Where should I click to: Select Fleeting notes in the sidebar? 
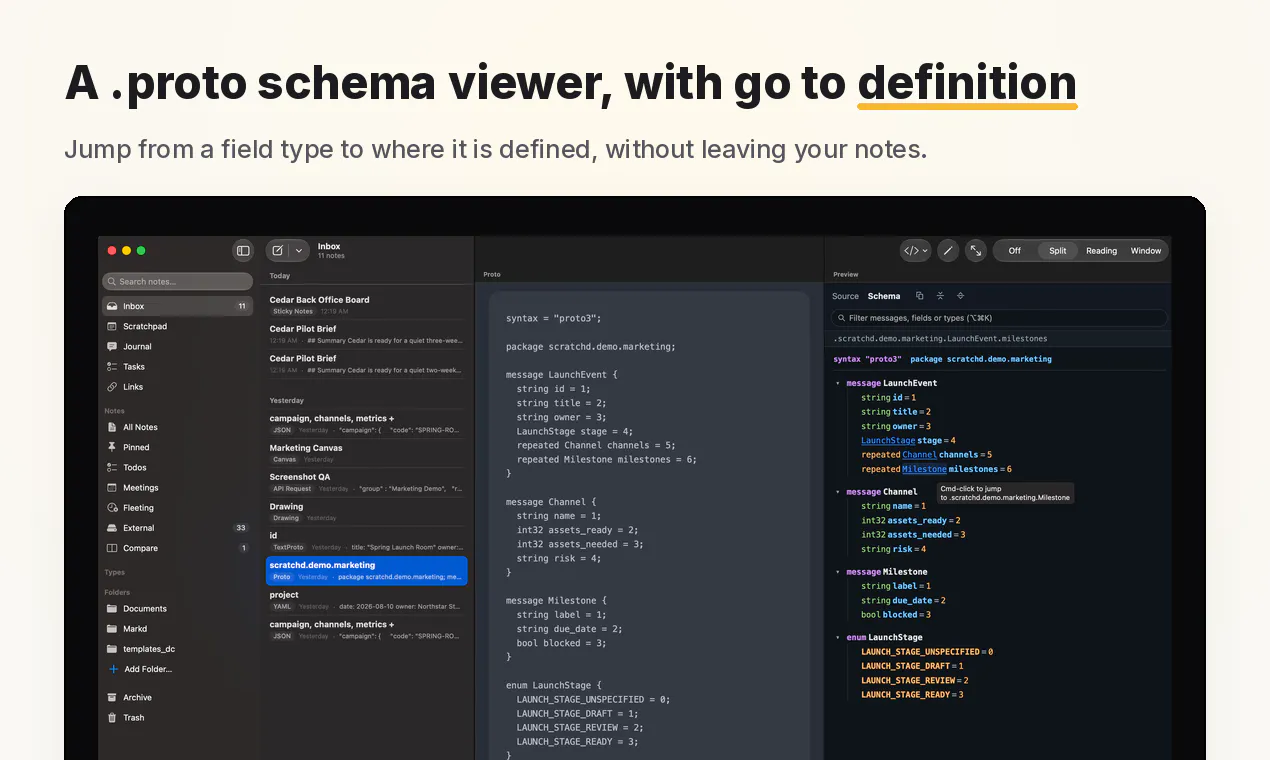[x=178, y=508]
